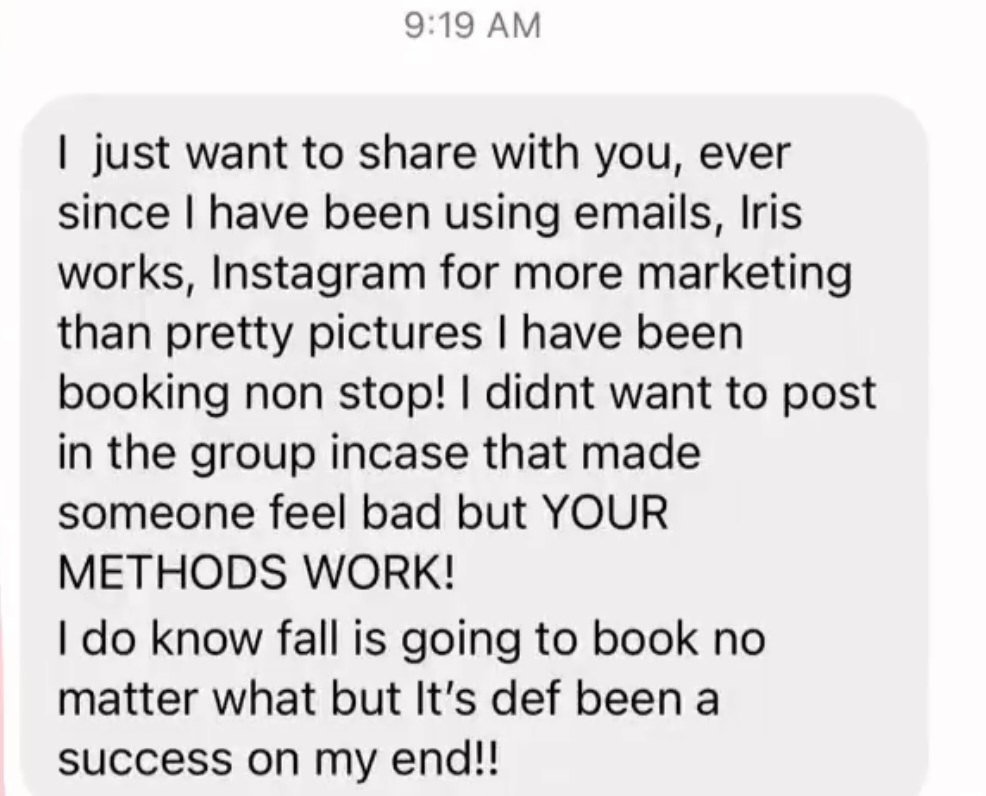Click the word "incase" in the message
The width and height of the screenshot is (986, 796).
point(400,453)
